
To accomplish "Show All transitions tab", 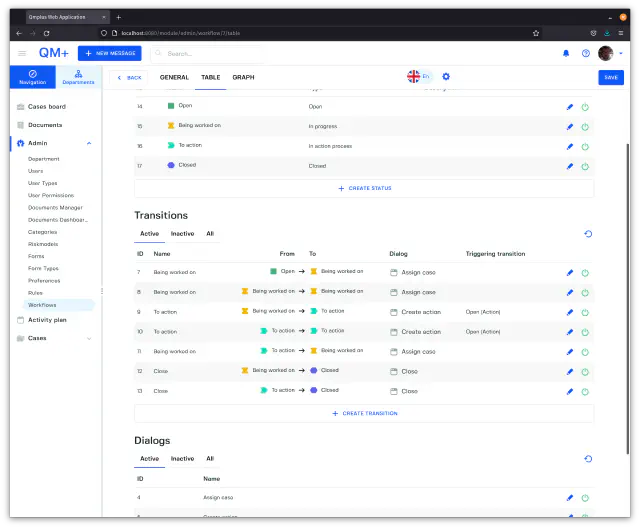I will click(x=210, y=234).
